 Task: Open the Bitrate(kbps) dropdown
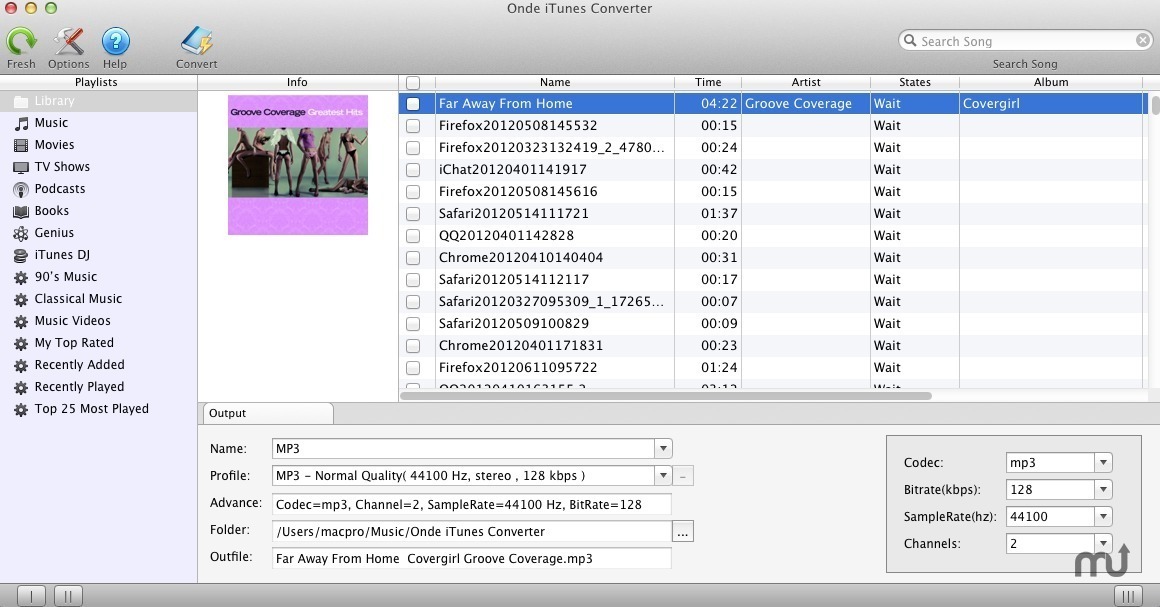pyautogui.click(x=1102, y=490)
